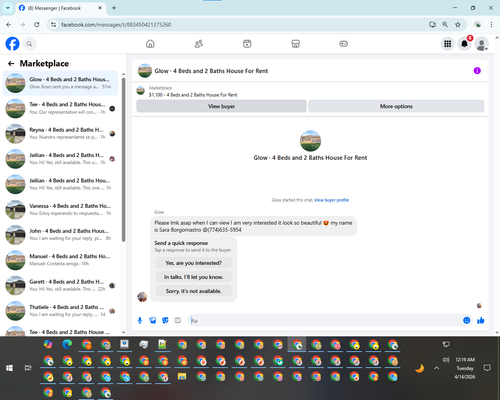Click the chat list scroll-down arrow
The width and height of the screenshot is (500, 400).
click(x=124, y=332)
